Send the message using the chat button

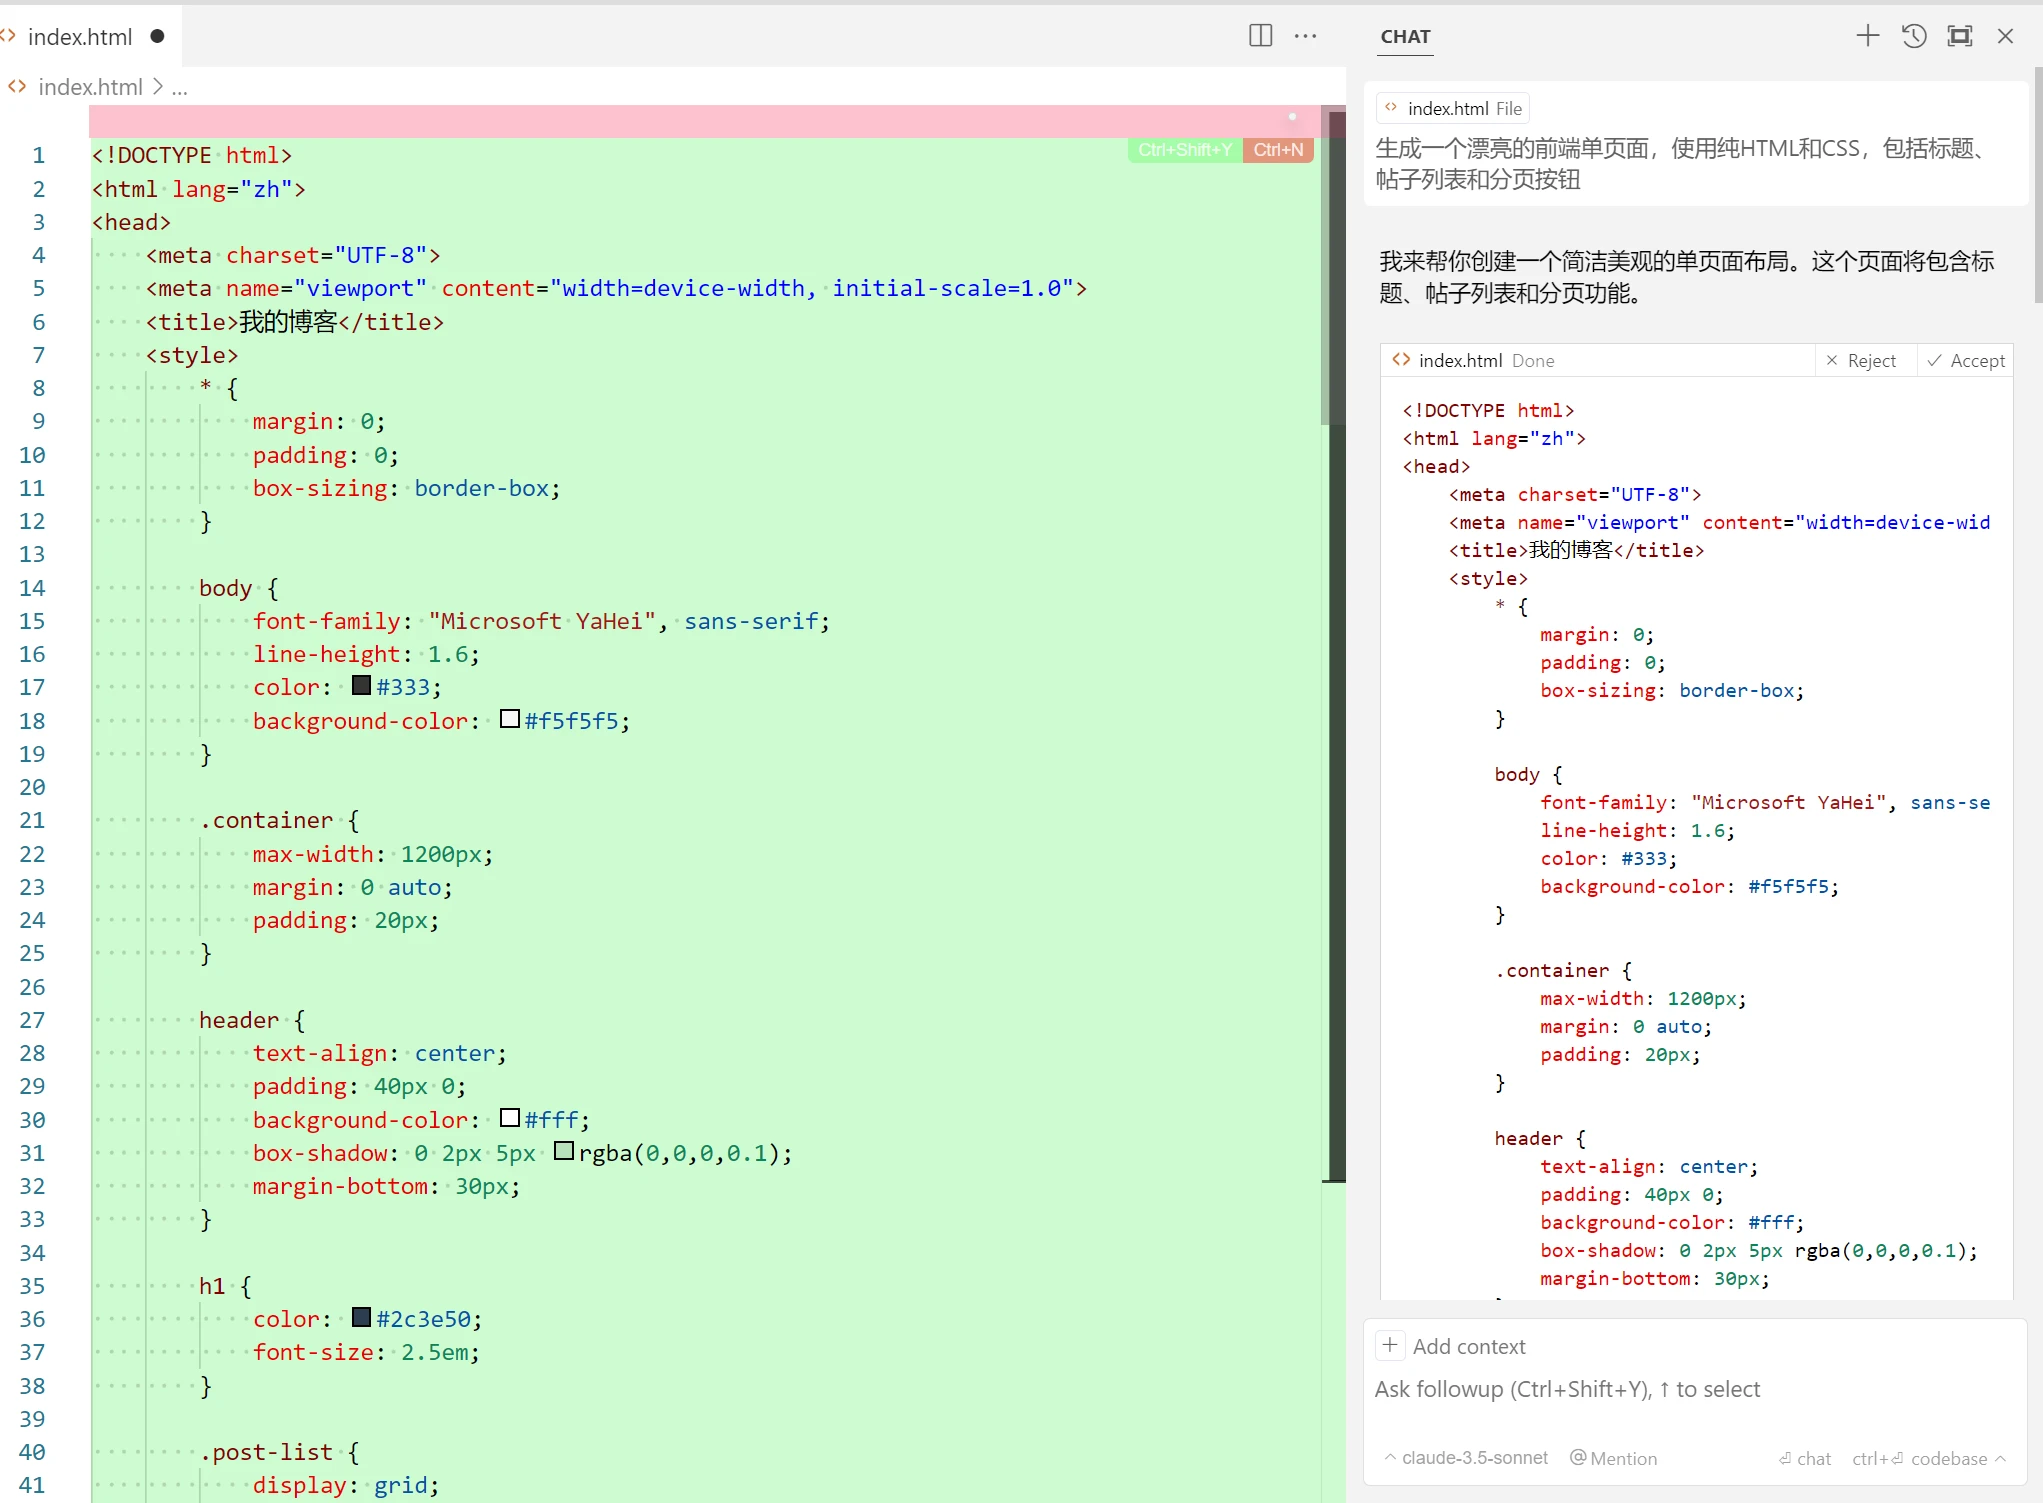[1805, 1458]
